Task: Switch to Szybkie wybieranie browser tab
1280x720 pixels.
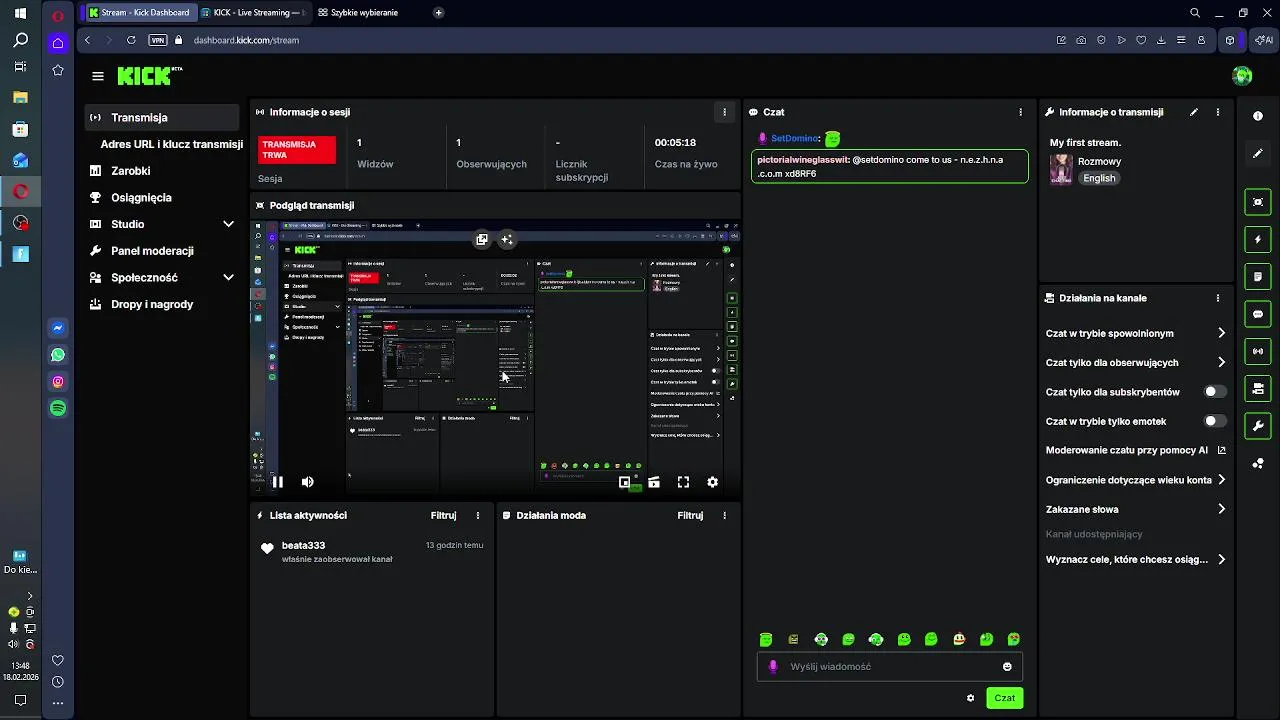Action: pyautogui.click(x=364, y=13)
